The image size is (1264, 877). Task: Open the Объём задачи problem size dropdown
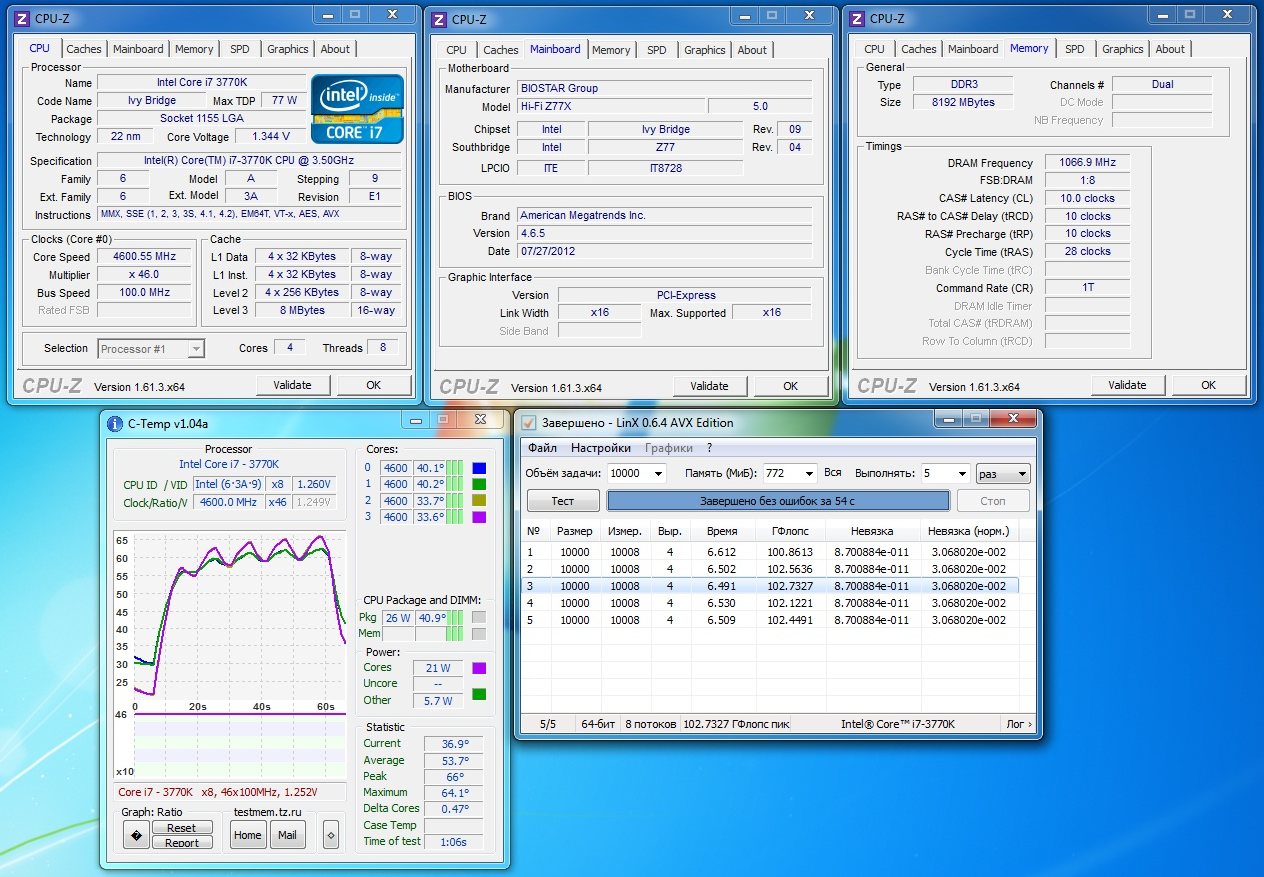click(657, 474)
